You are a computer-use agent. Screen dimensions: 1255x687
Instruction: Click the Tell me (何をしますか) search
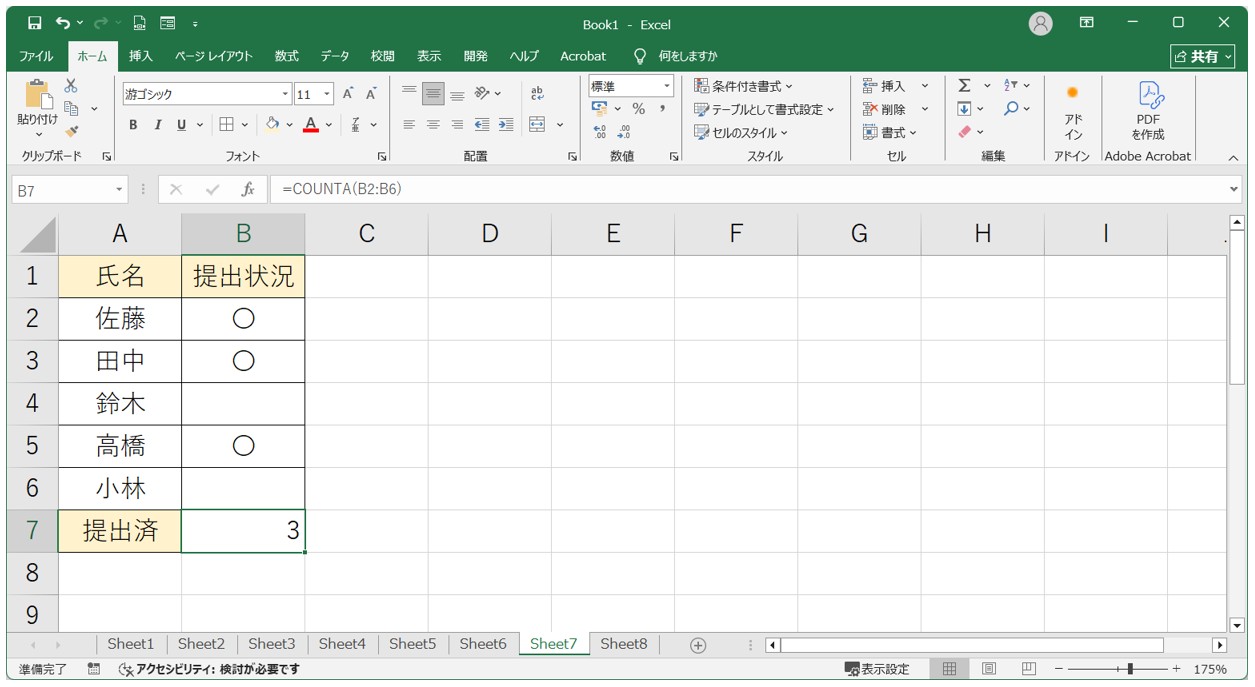pyautogui.click(x=676, y=56)
